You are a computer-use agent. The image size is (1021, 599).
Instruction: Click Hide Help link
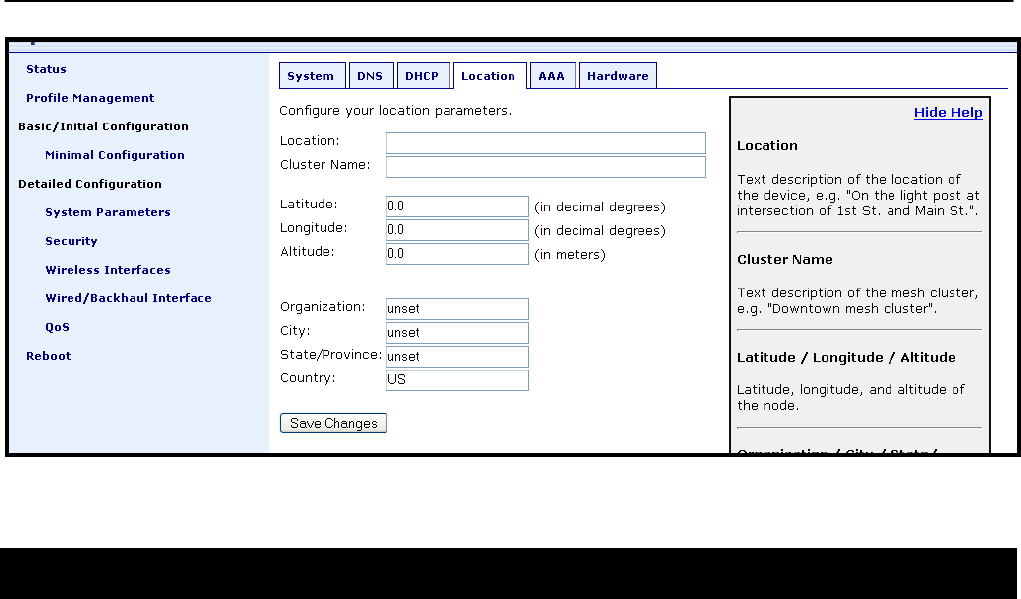(947, 113)
